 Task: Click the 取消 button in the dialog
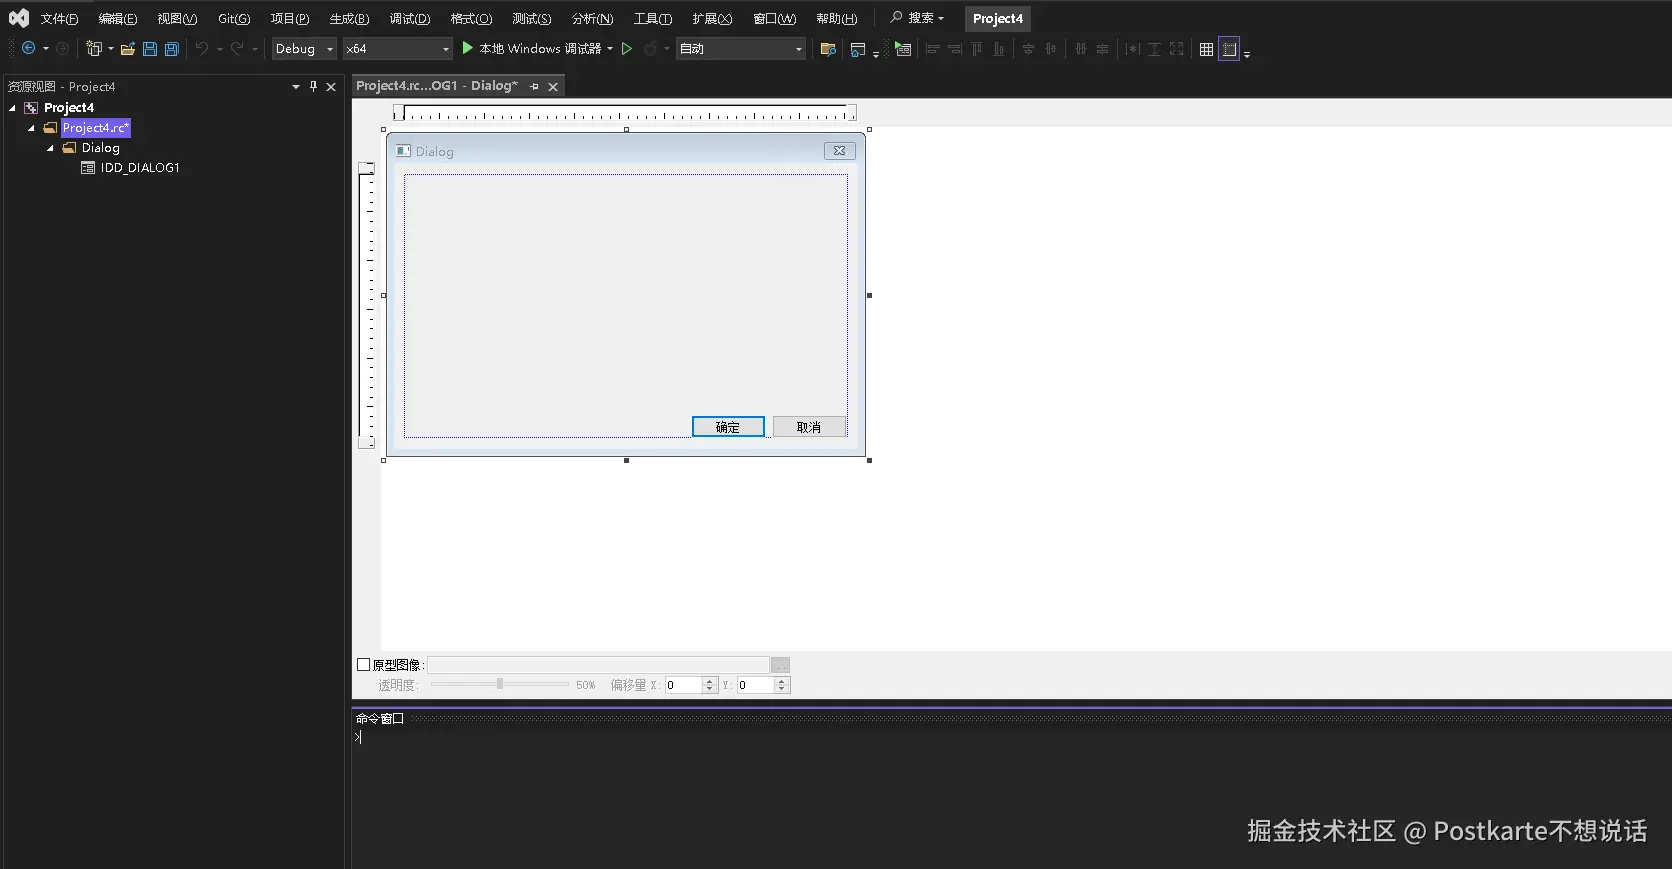[x=809, y=427]
